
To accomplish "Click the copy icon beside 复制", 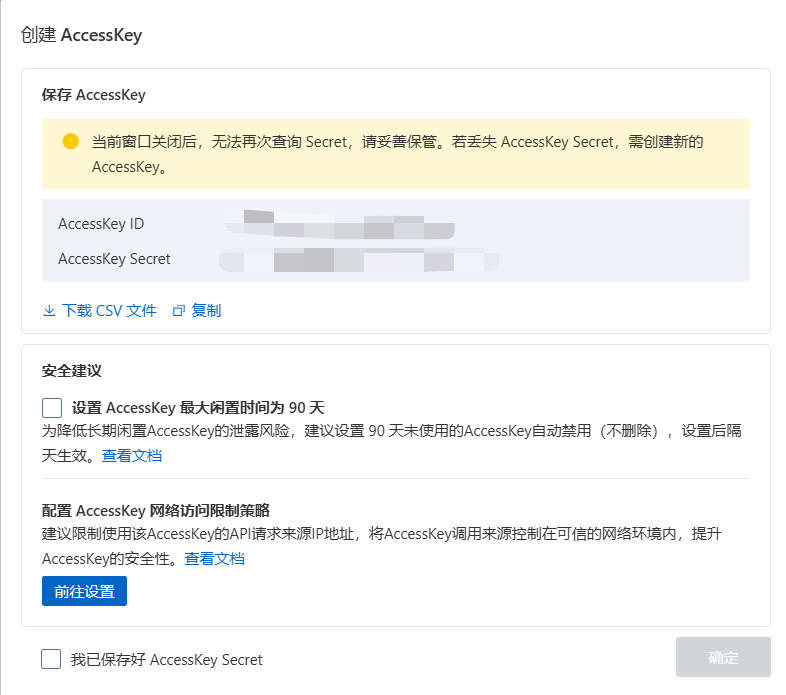I will [179, 311].
